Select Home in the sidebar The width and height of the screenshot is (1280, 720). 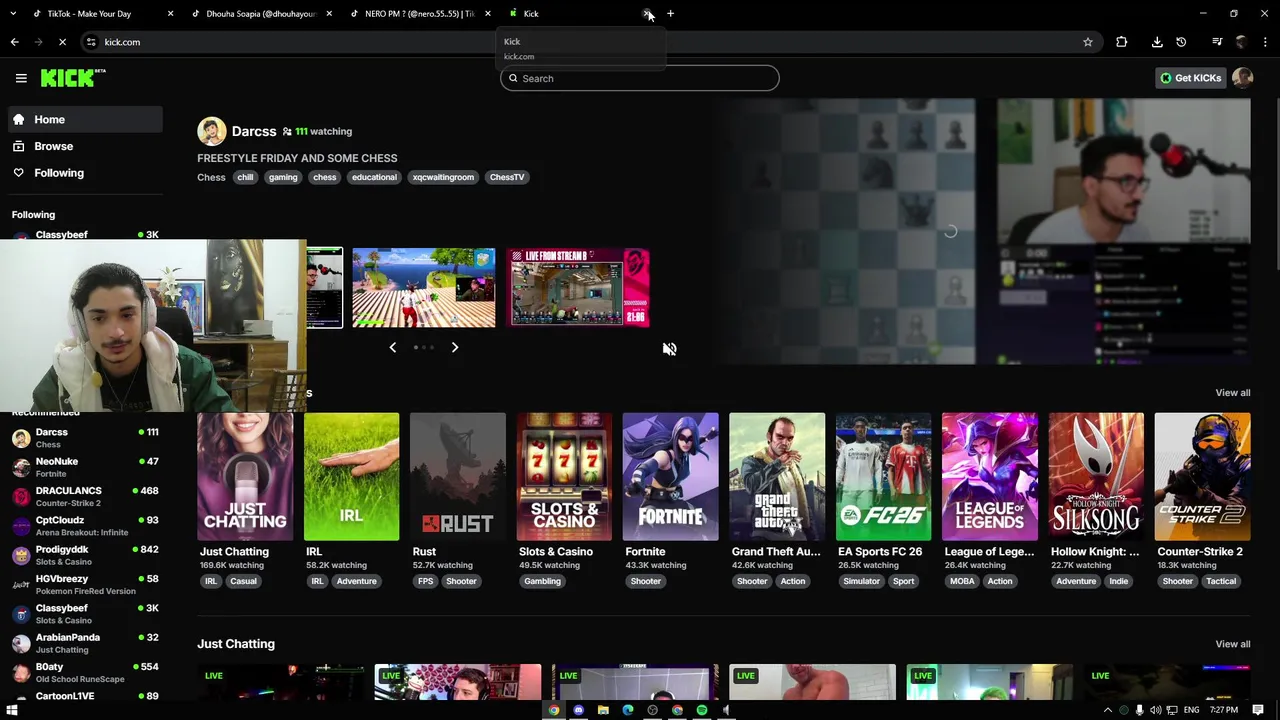coord(85,119)
